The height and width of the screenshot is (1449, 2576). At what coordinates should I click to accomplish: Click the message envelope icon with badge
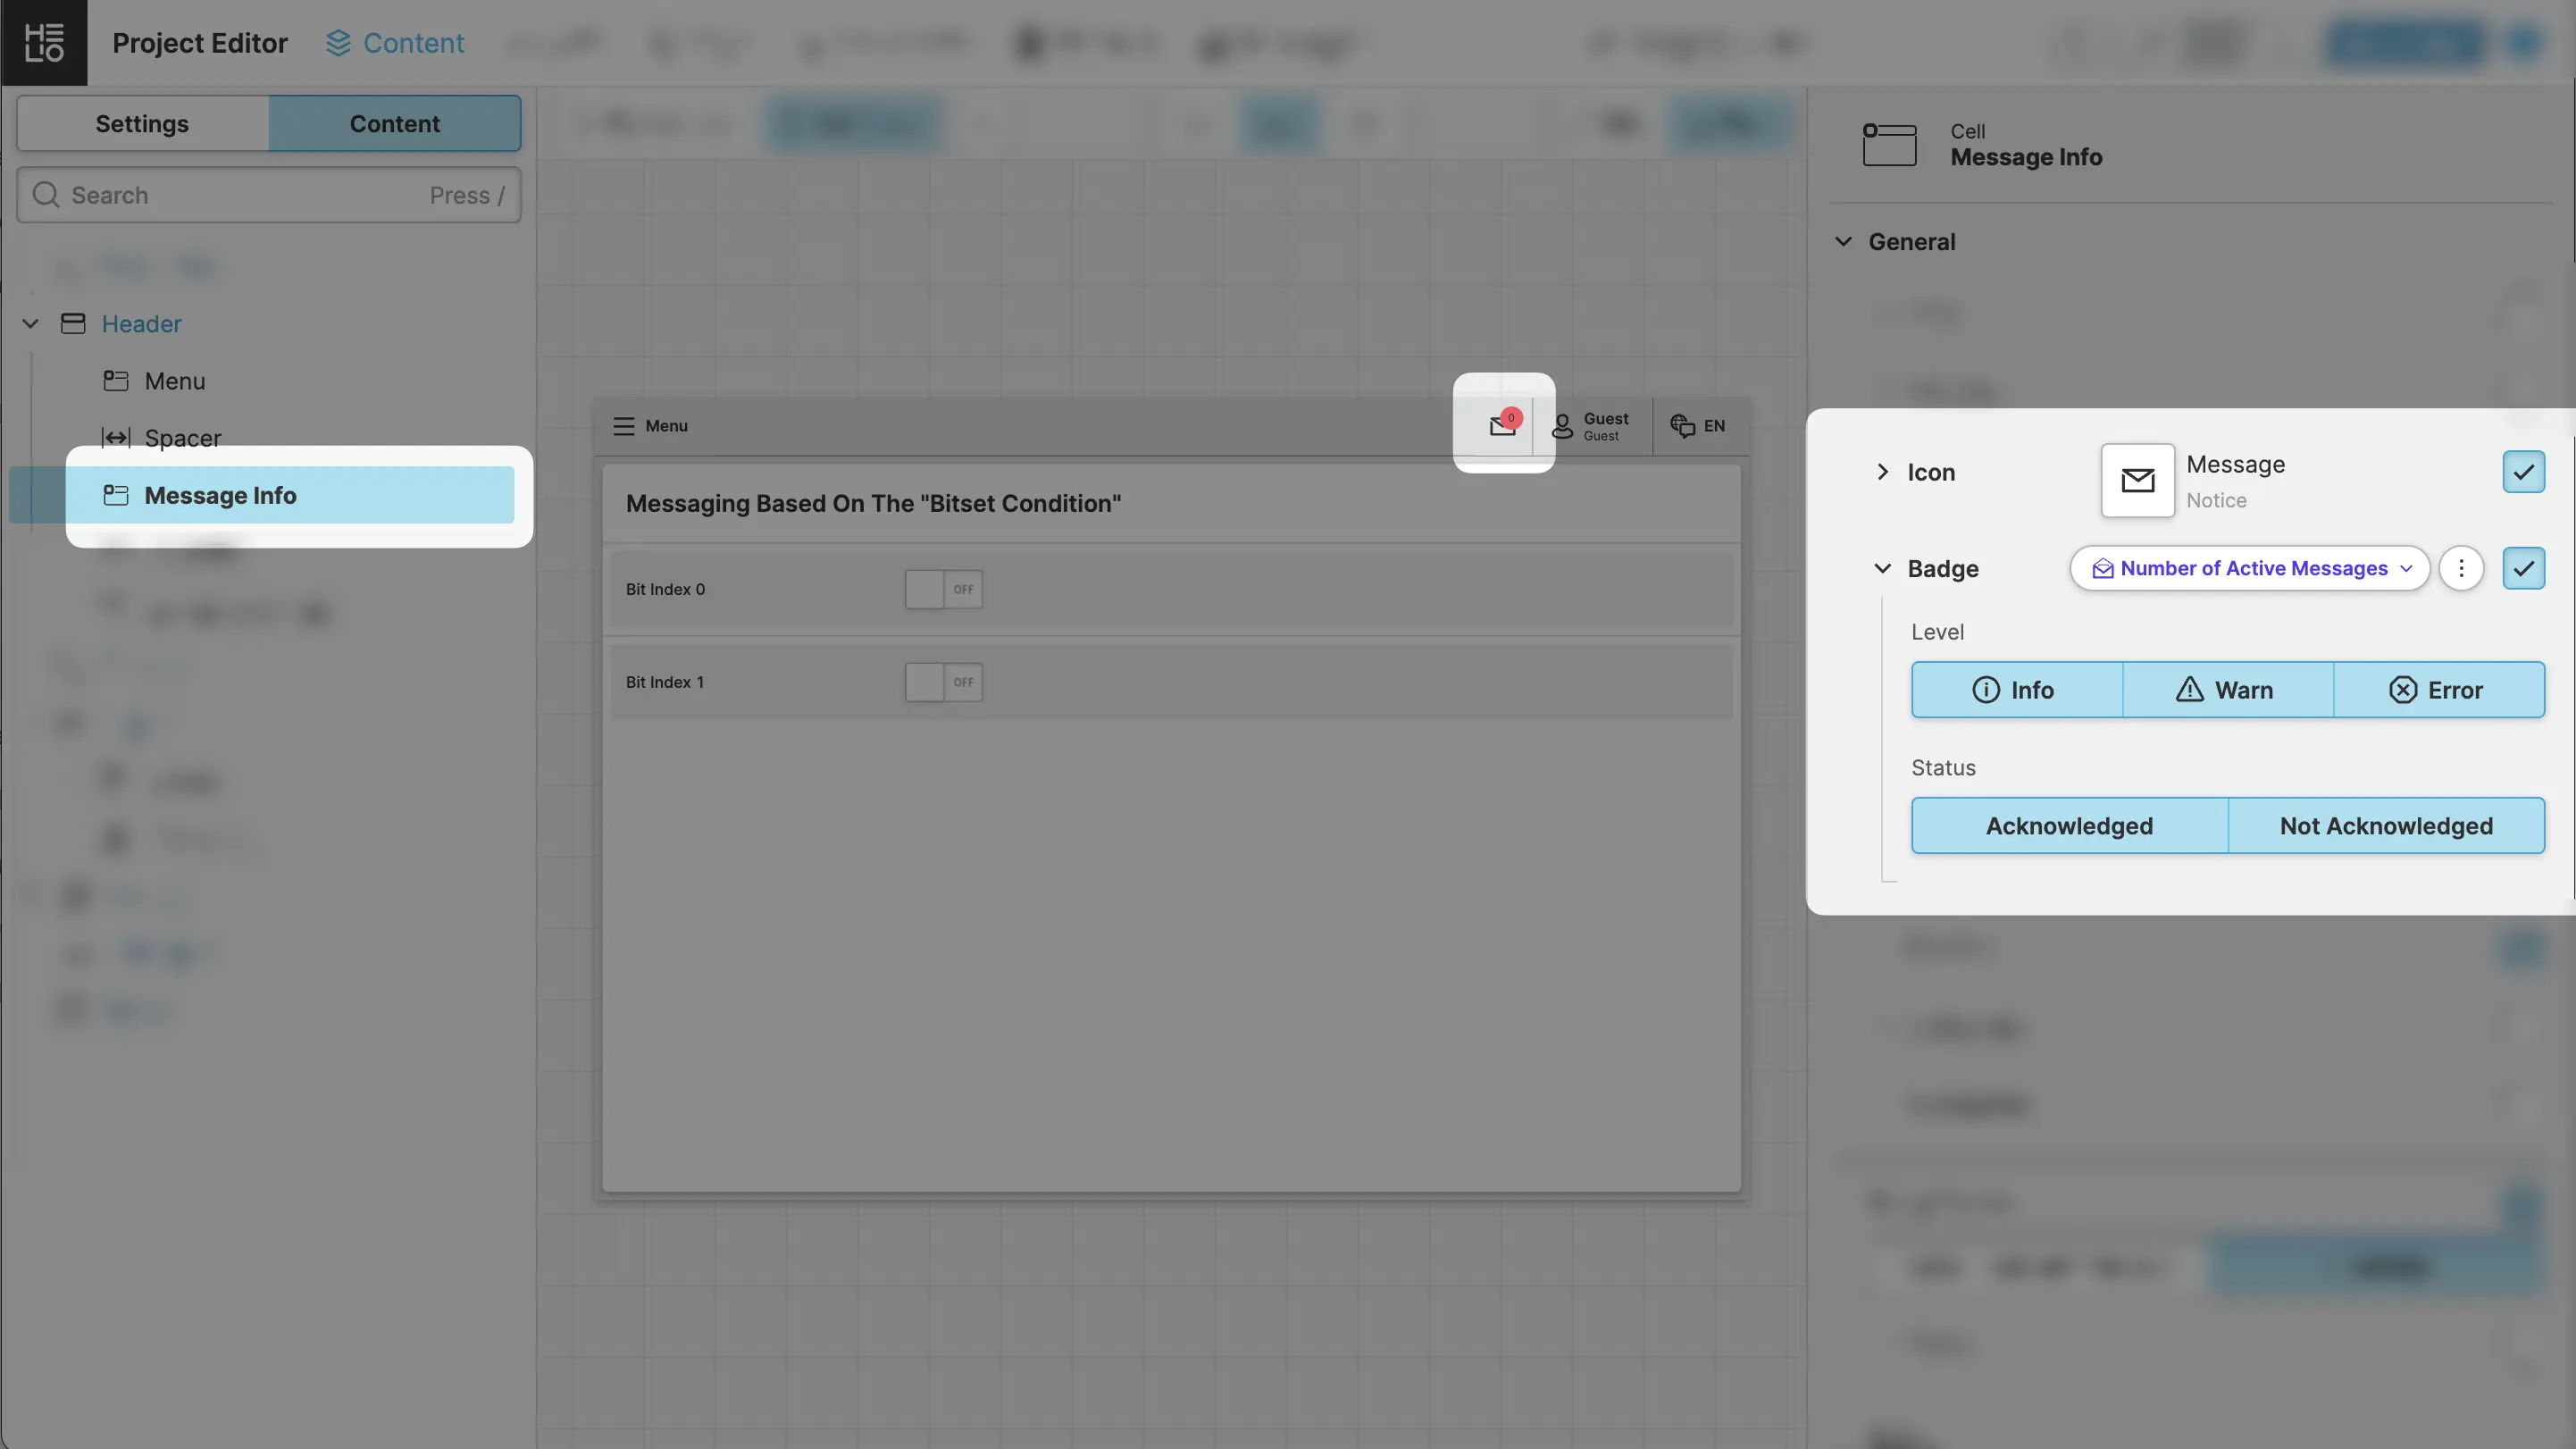(x=1502, y=425)
